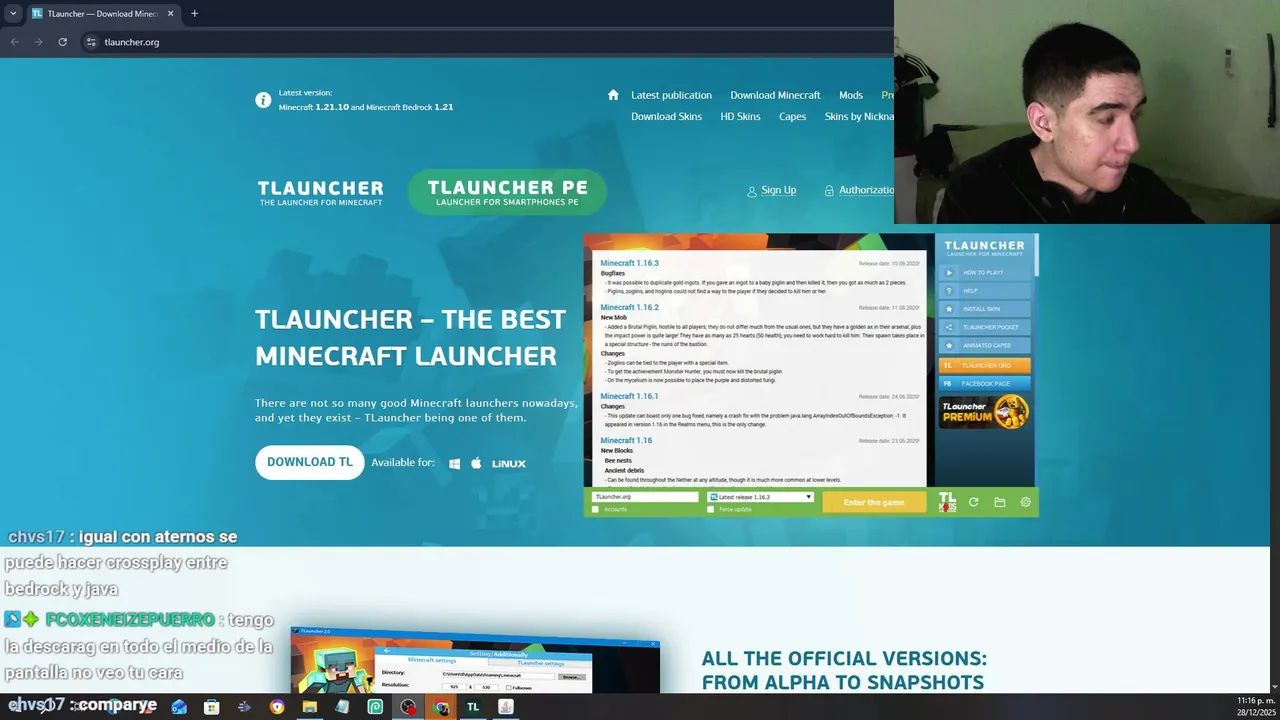The width and height of the screenshot is (1280, 720).
Task: Open the Mods menu item
Action: click(851, 95)
